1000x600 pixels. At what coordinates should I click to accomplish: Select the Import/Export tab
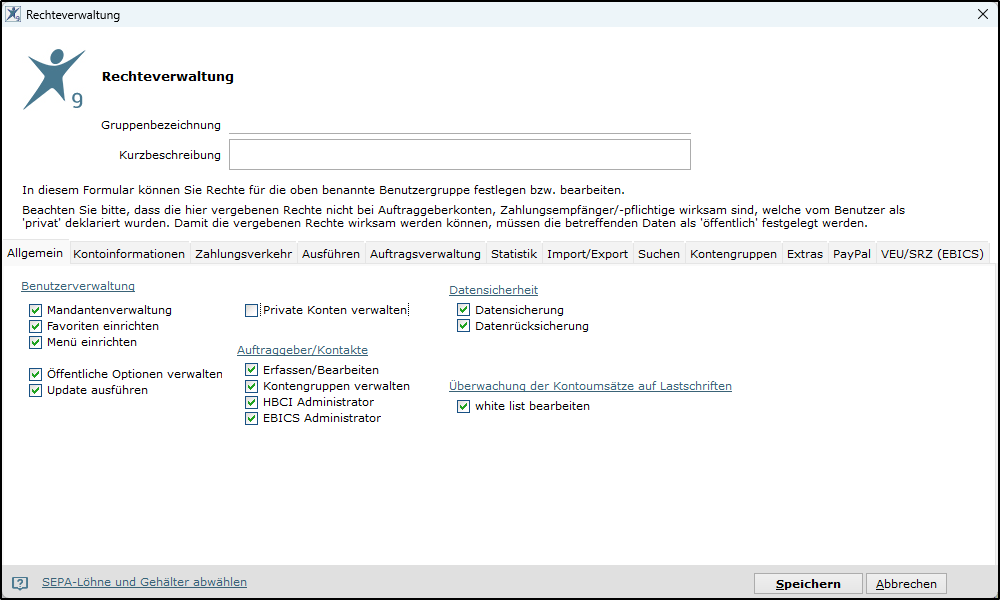[587, 254]
